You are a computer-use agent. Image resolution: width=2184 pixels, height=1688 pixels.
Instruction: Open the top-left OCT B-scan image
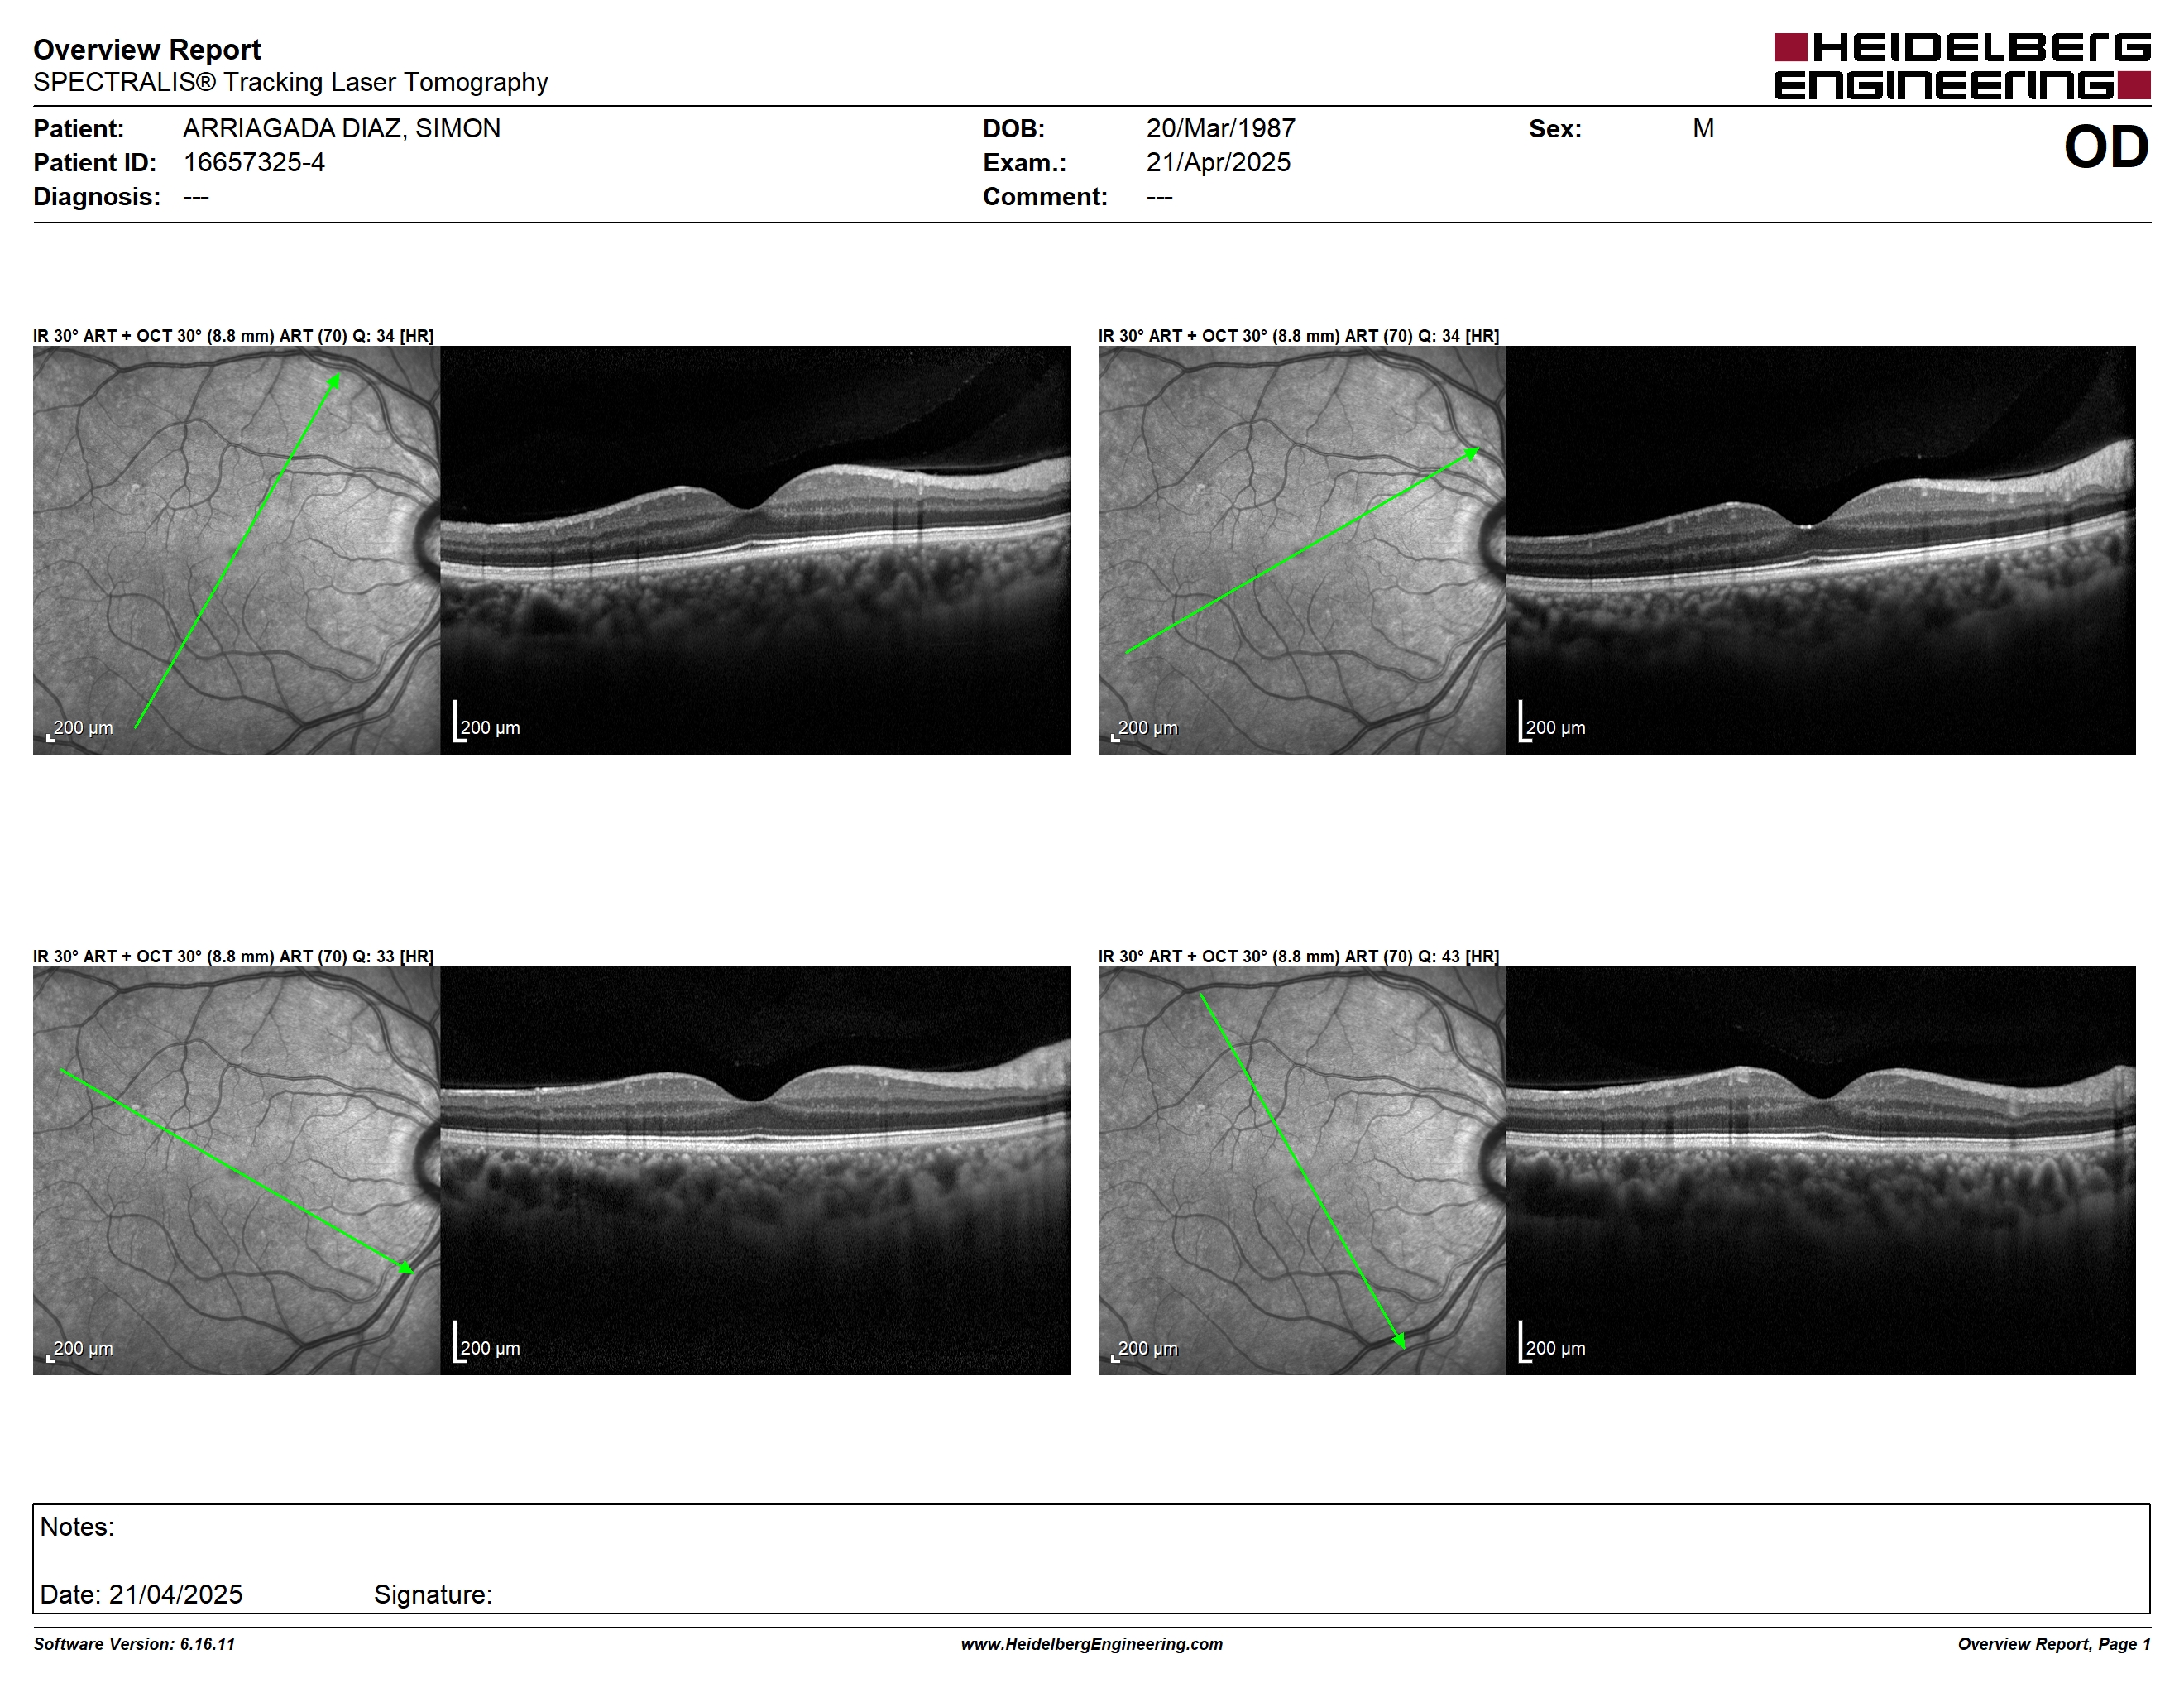coord(755,550)
